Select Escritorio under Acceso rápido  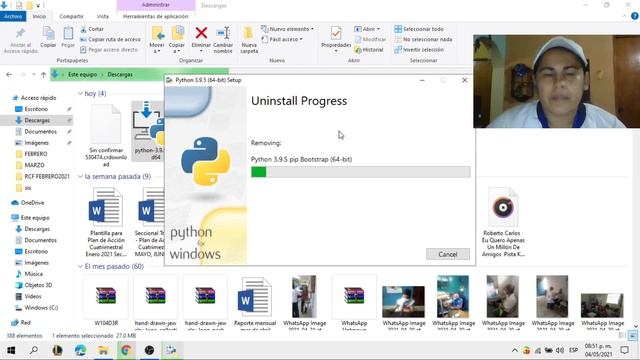[36, 109]
